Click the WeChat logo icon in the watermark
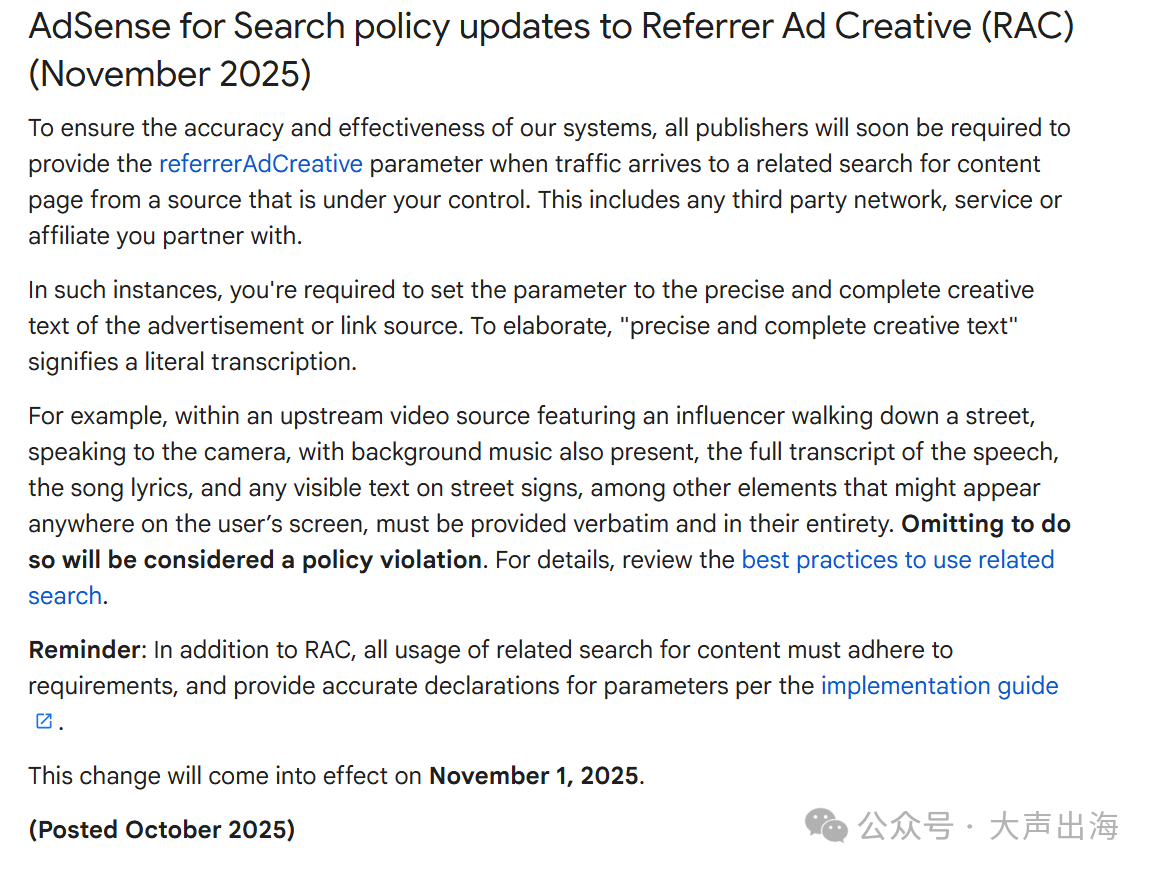Image resolution: width=1156 pixels, height=872 pixels. click(x=827, y=827)
